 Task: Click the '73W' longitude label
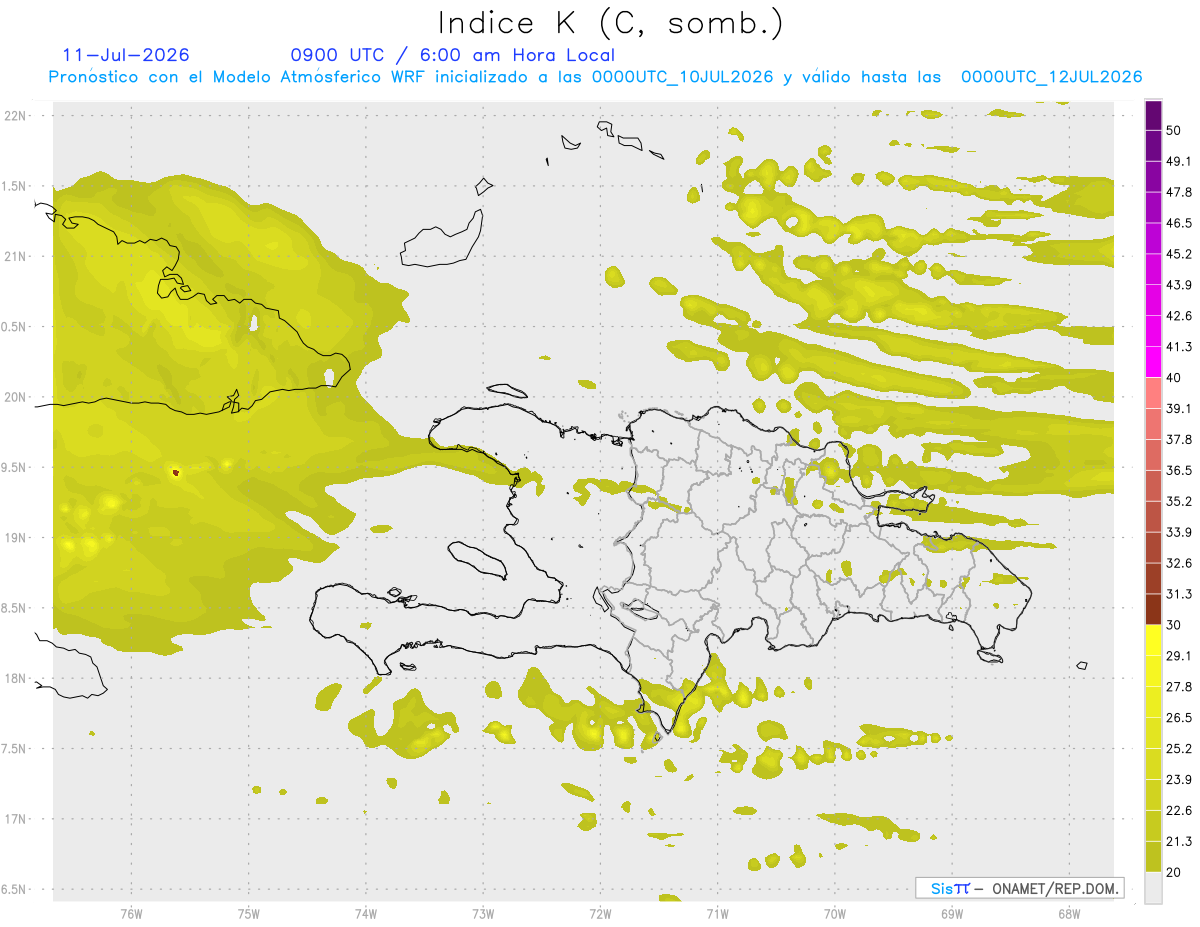pyautogui.click(x=483, y=913)
